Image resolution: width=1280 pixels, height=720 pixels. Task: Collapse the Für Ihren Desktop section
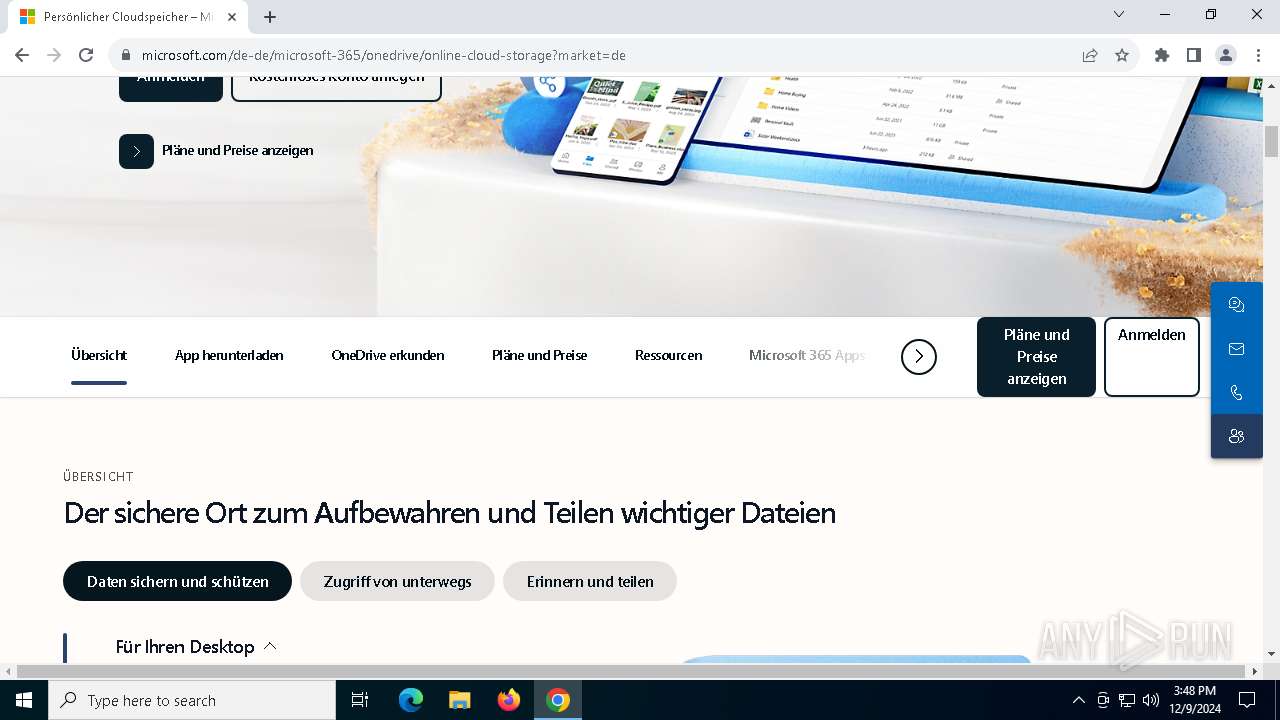coord(196,647)
